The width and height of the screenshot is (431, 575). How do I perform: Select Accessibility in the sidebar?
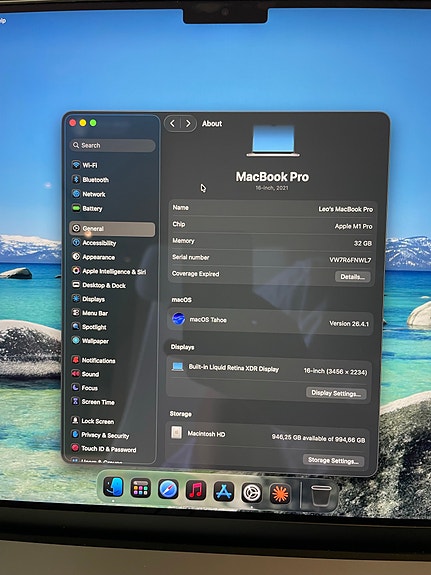(x=94, y=243)
